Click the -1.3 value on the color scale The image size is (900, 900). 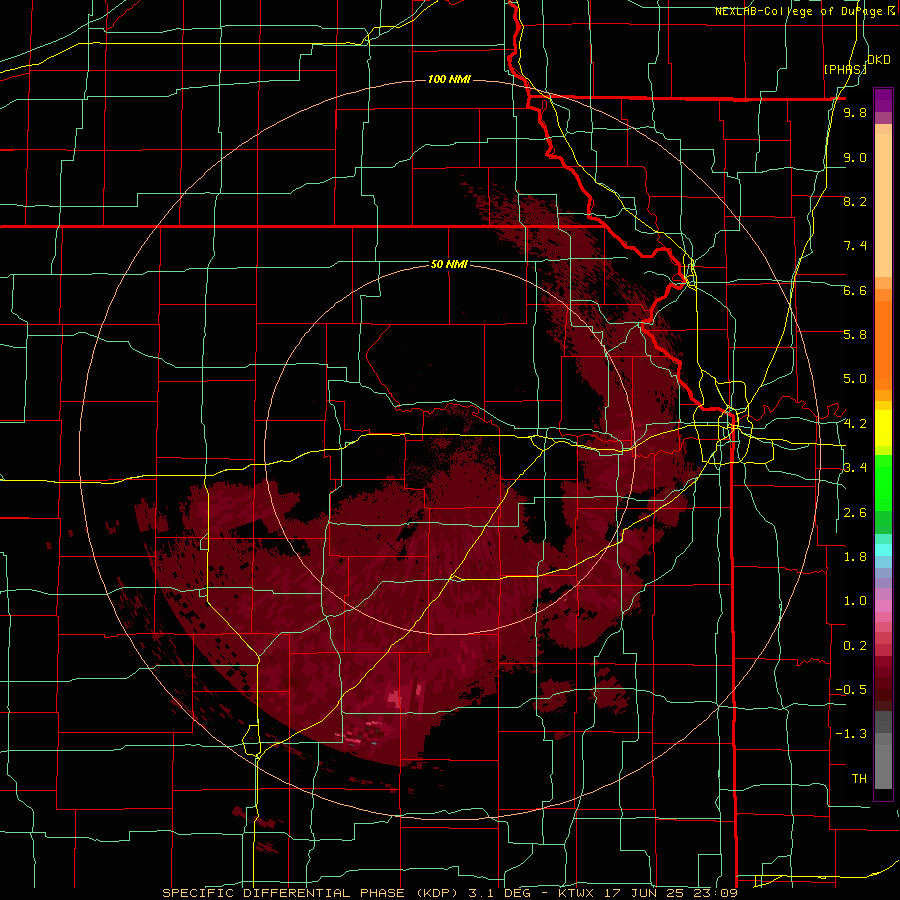[x=851, y=734]
